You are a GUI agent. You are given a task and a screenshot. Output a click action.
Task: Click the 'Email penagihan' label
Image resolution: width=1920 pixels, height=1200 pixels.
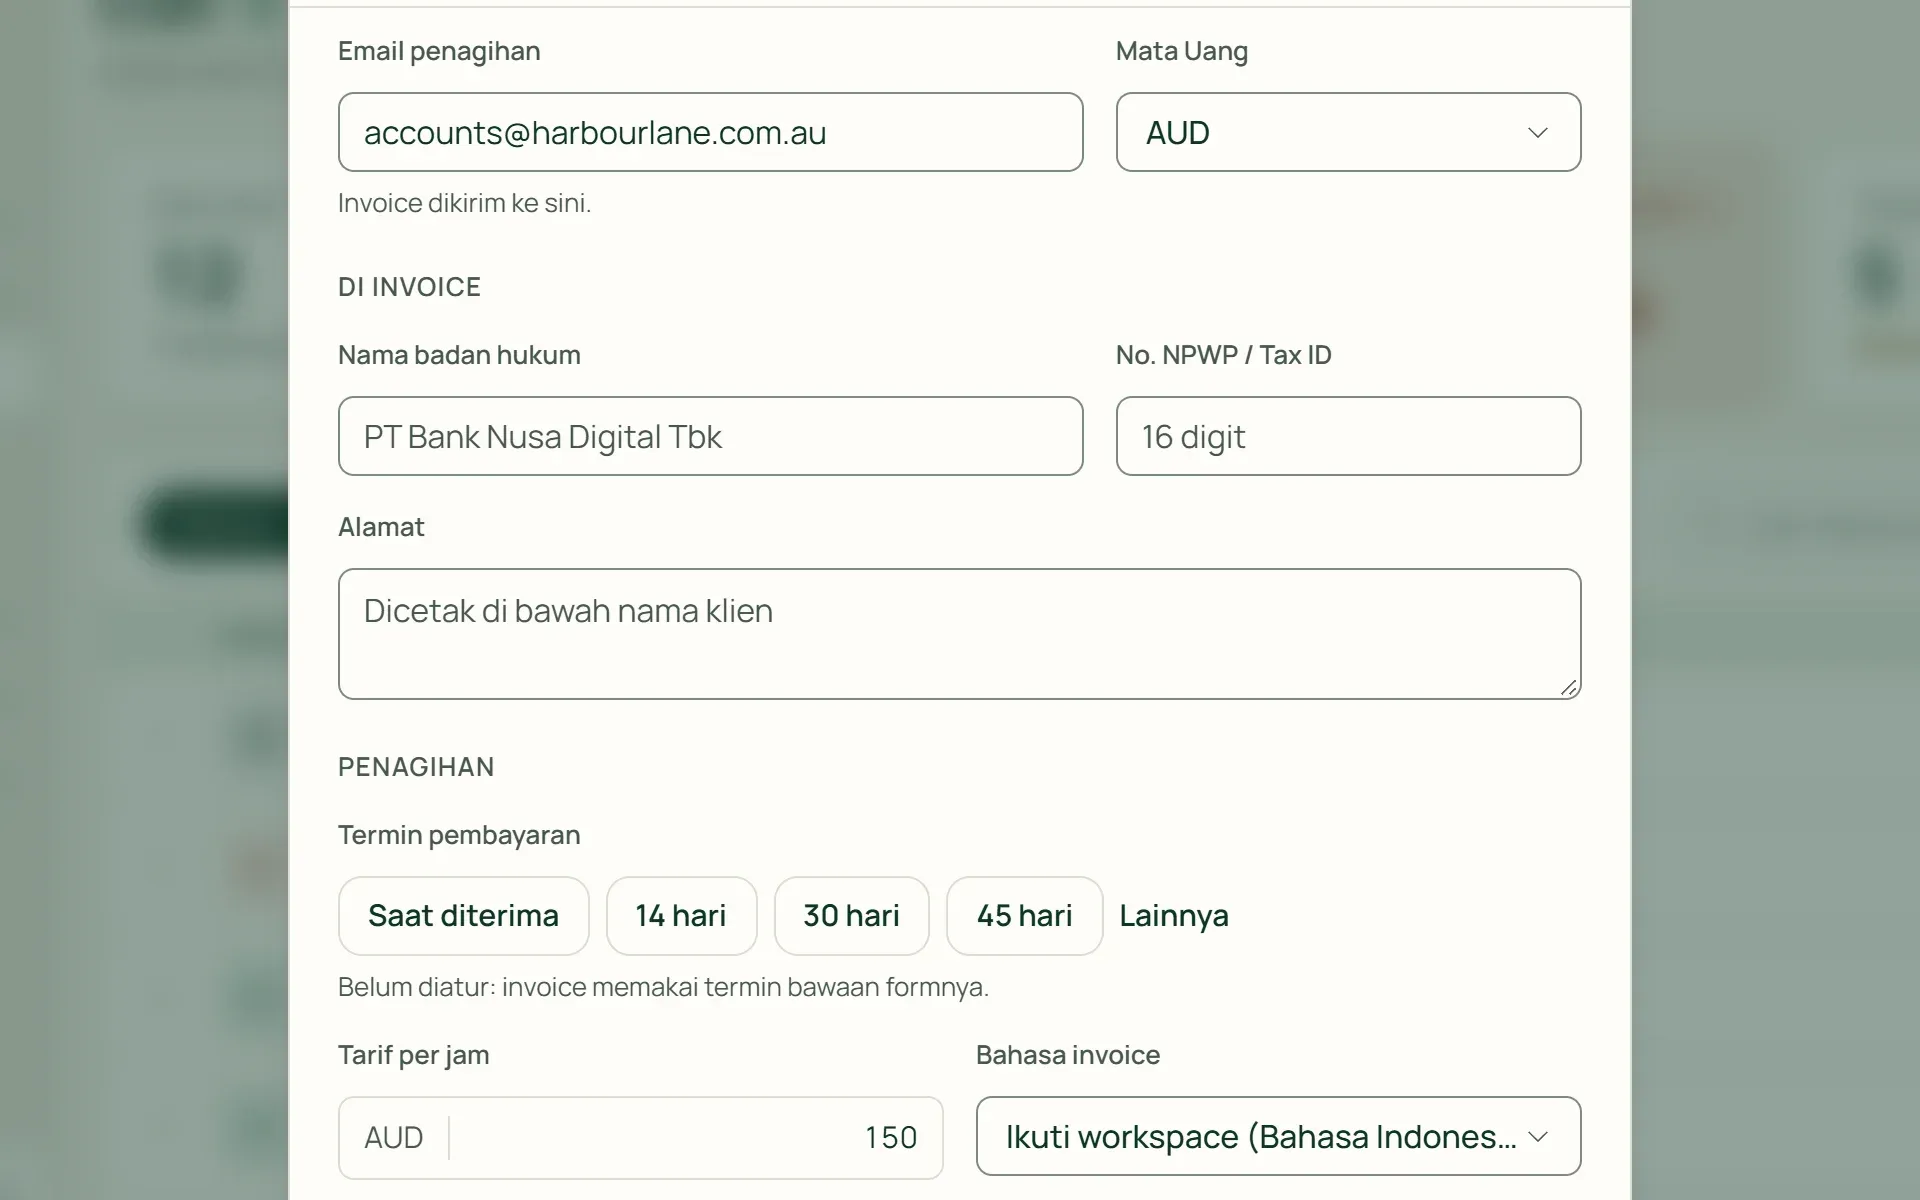(x=439, y=51)
